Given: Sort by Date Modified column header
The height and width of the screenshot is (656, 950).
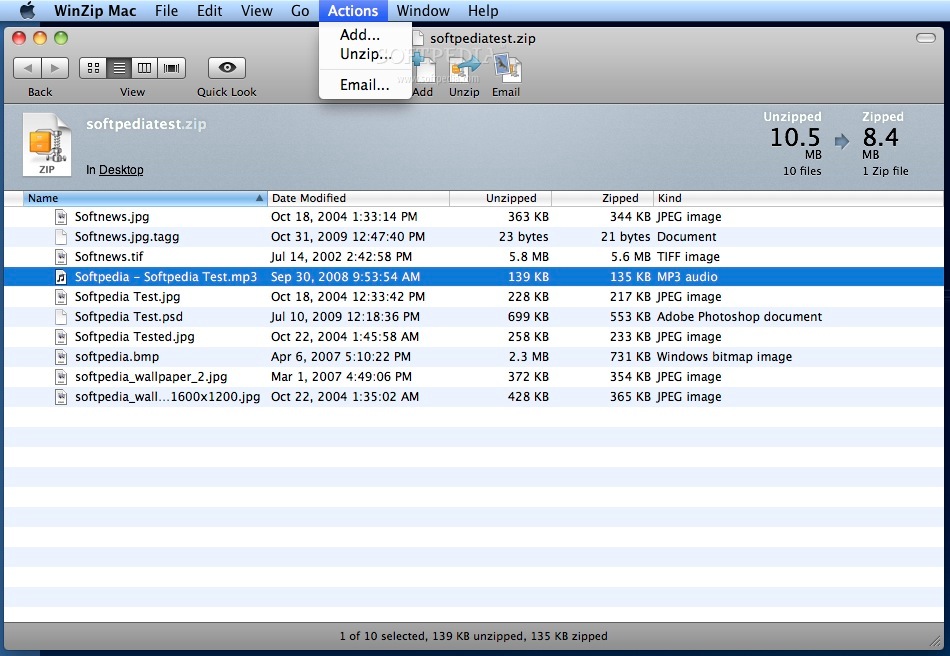Looking at the screenshot, I should click(x=357, y=198).
